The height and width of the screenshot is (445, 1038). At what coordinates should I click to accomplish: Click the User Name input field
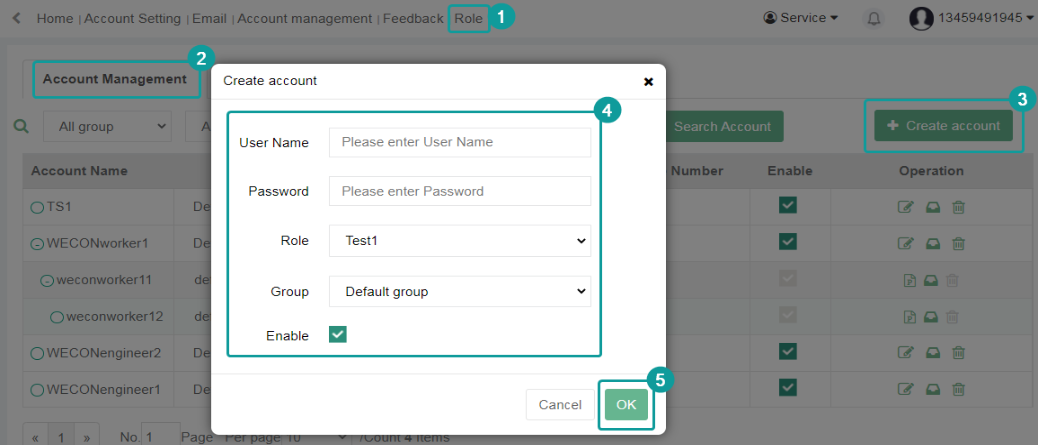460,142
